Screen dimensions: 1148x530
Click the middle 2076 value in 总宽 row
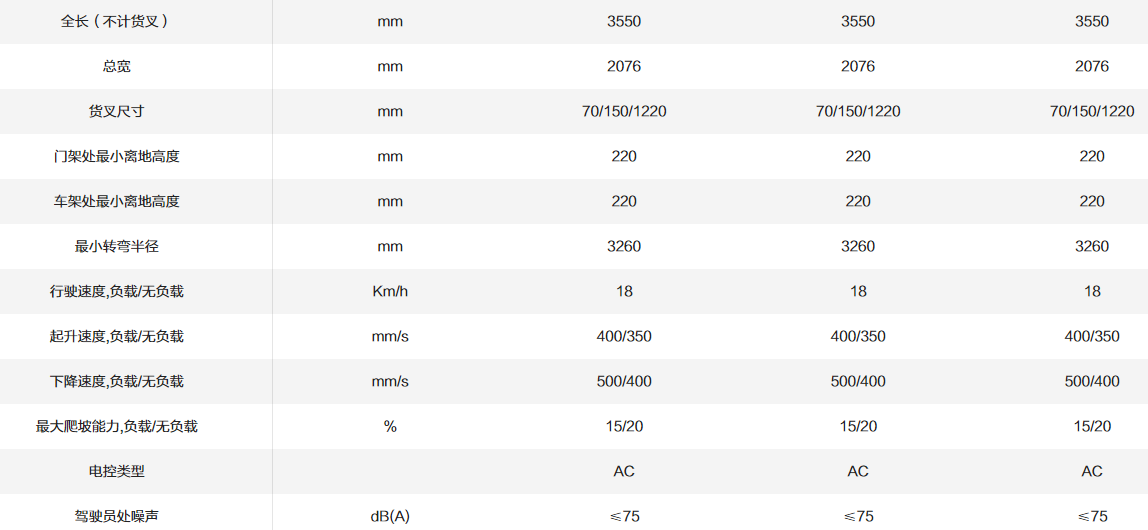click(858, 66)
